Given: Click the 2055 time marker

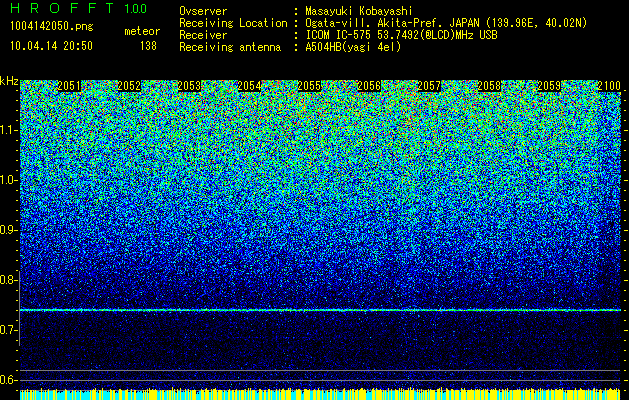Looking at the screenshot, I should click(309, 86).
